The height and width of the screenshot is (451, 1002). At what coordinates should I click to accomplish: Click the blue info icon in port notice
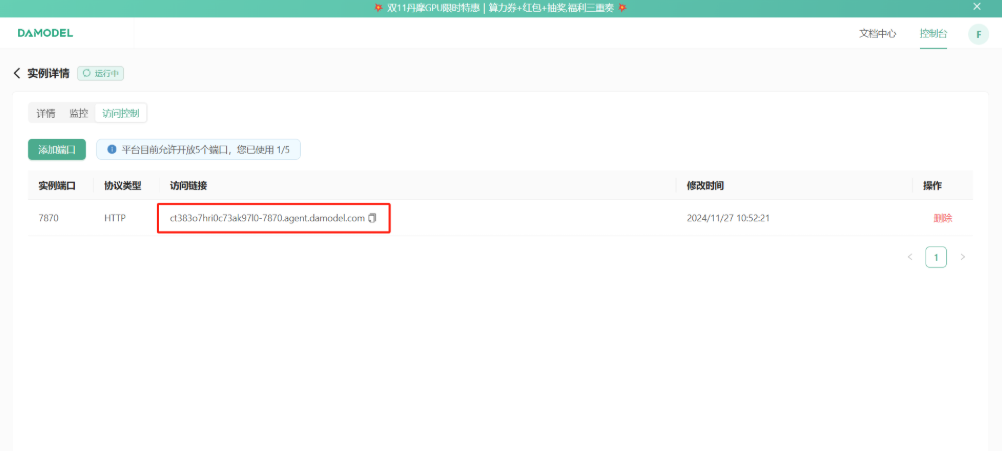point(112,149)
